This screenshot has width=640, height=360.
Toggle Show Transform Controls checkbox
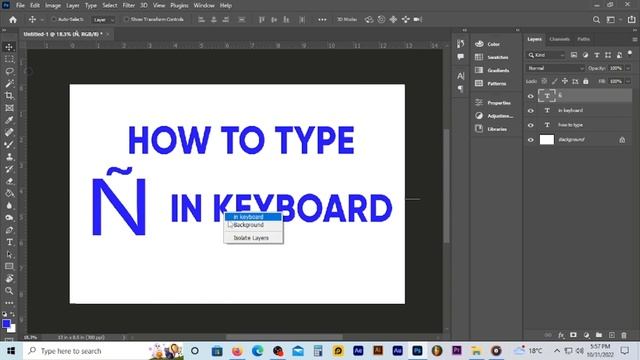(126, 19)
